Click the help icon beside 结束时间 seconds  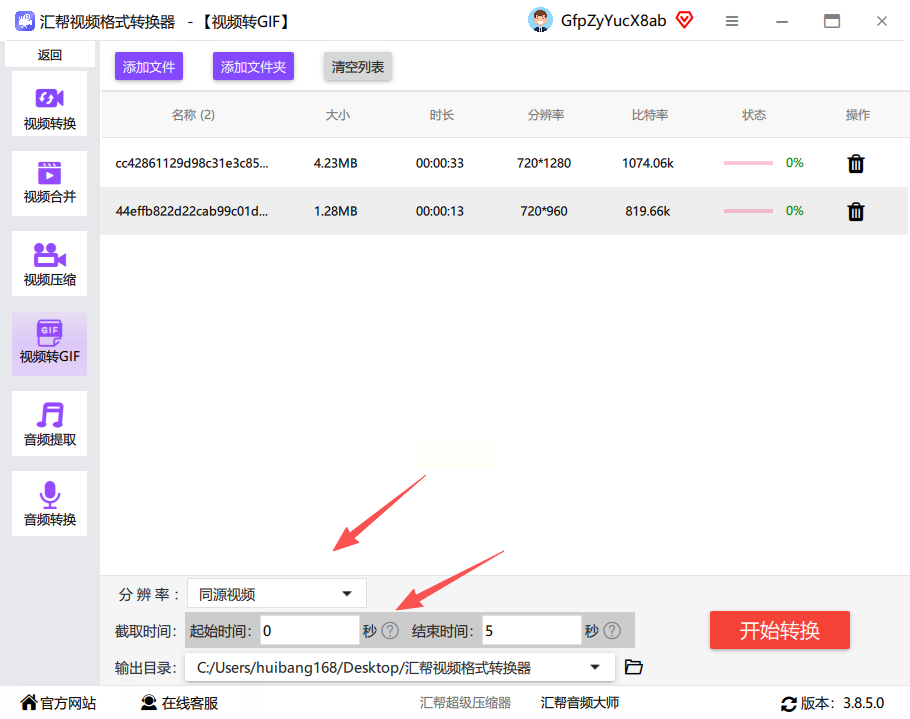(612, 630)
